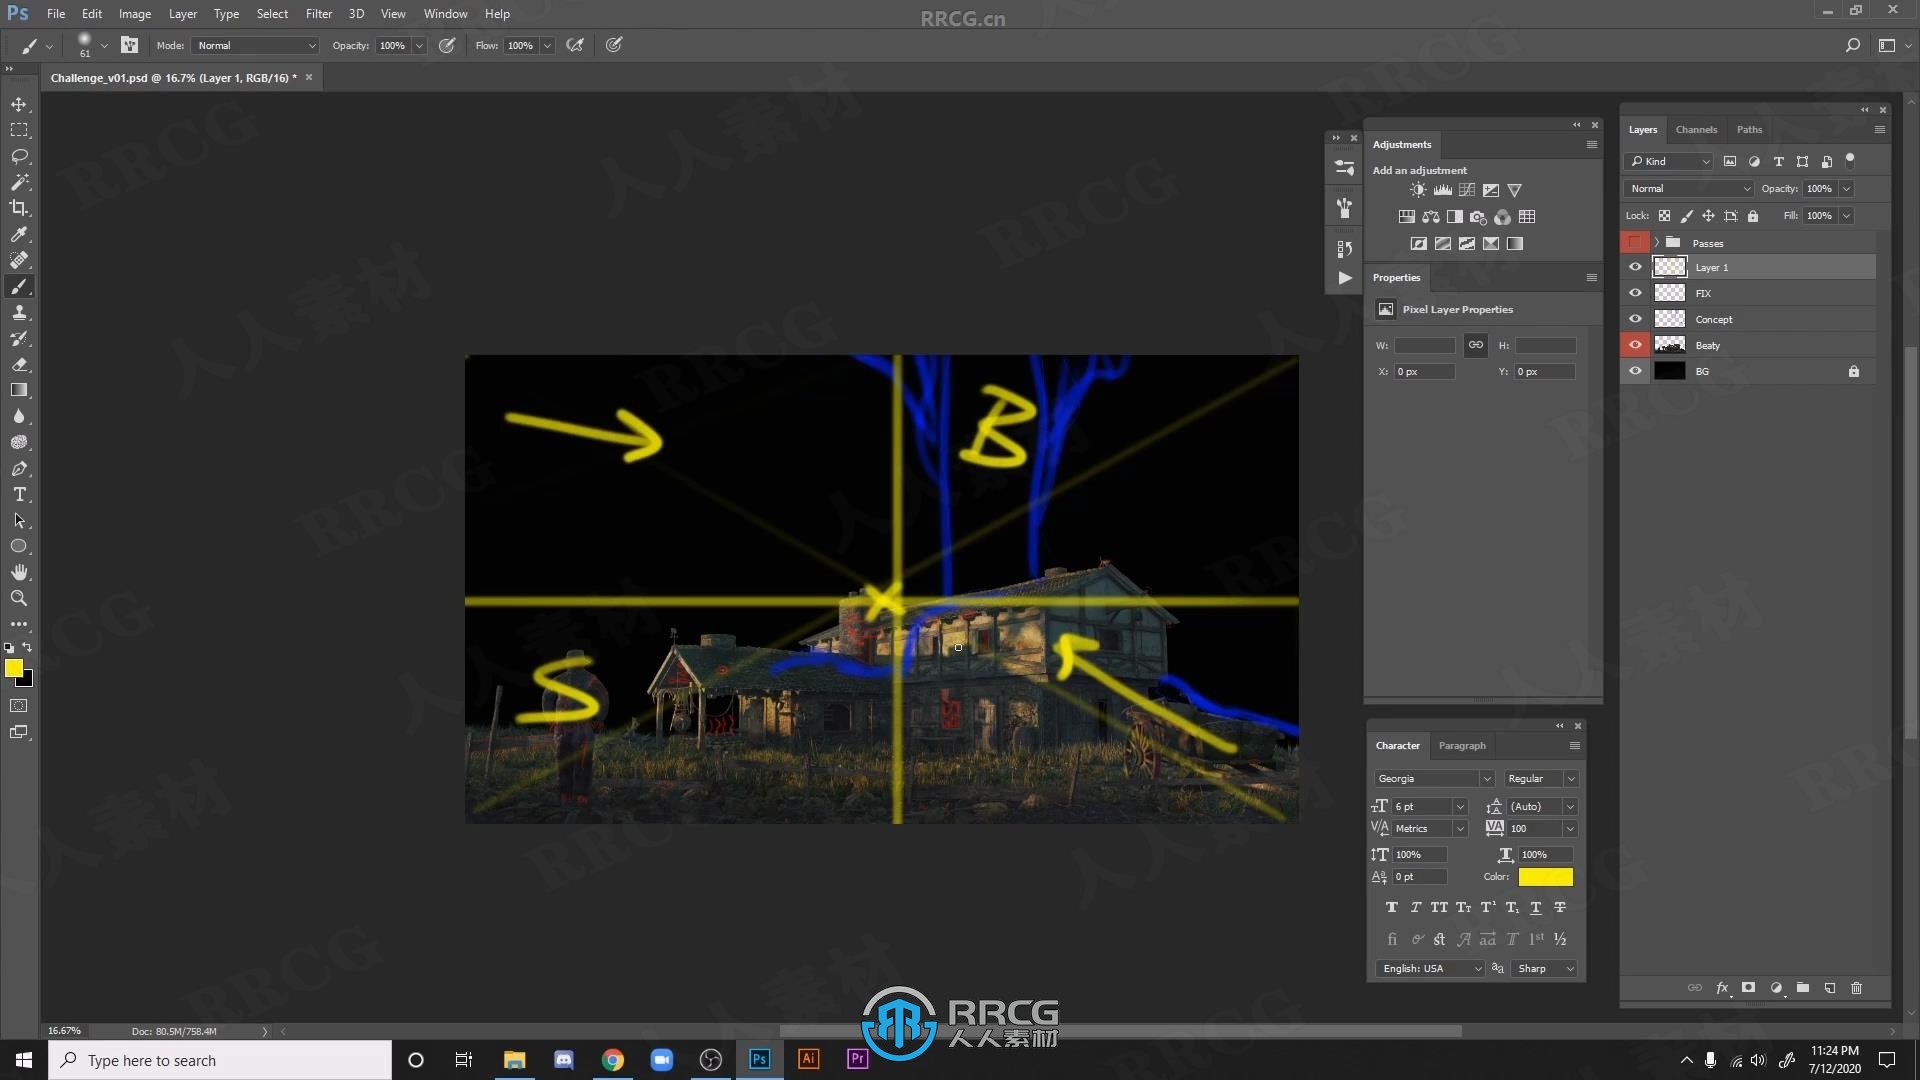Select the Type tool
1920x1080 pixels.
click(18, 493)
